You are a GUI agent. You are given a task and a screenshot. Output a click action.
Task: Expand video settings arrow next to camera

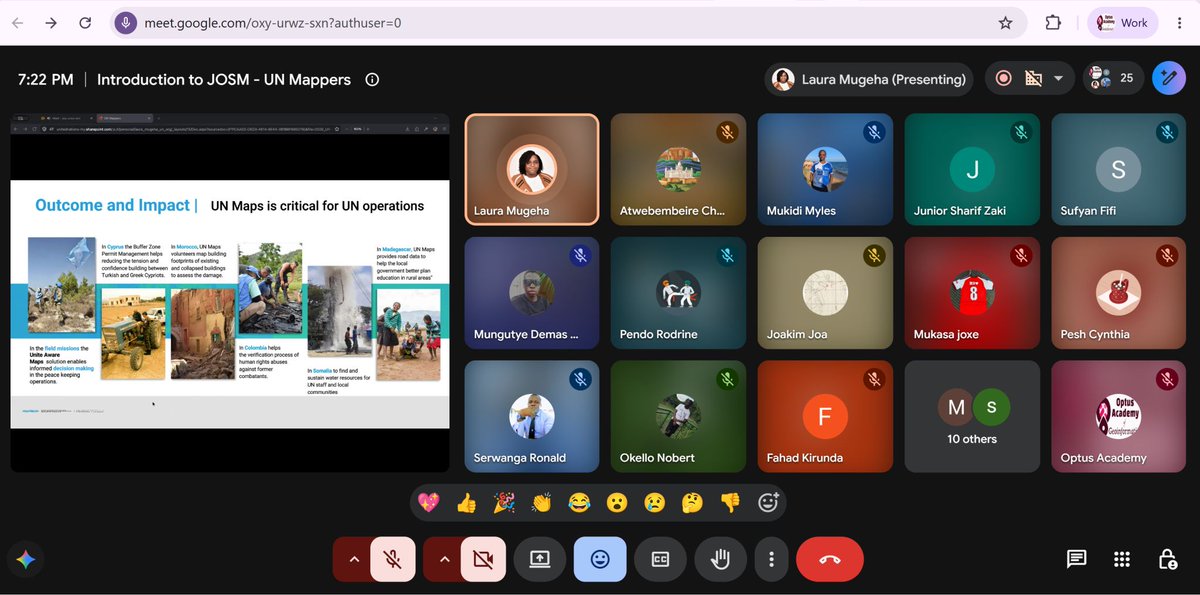tap(444, 560)
